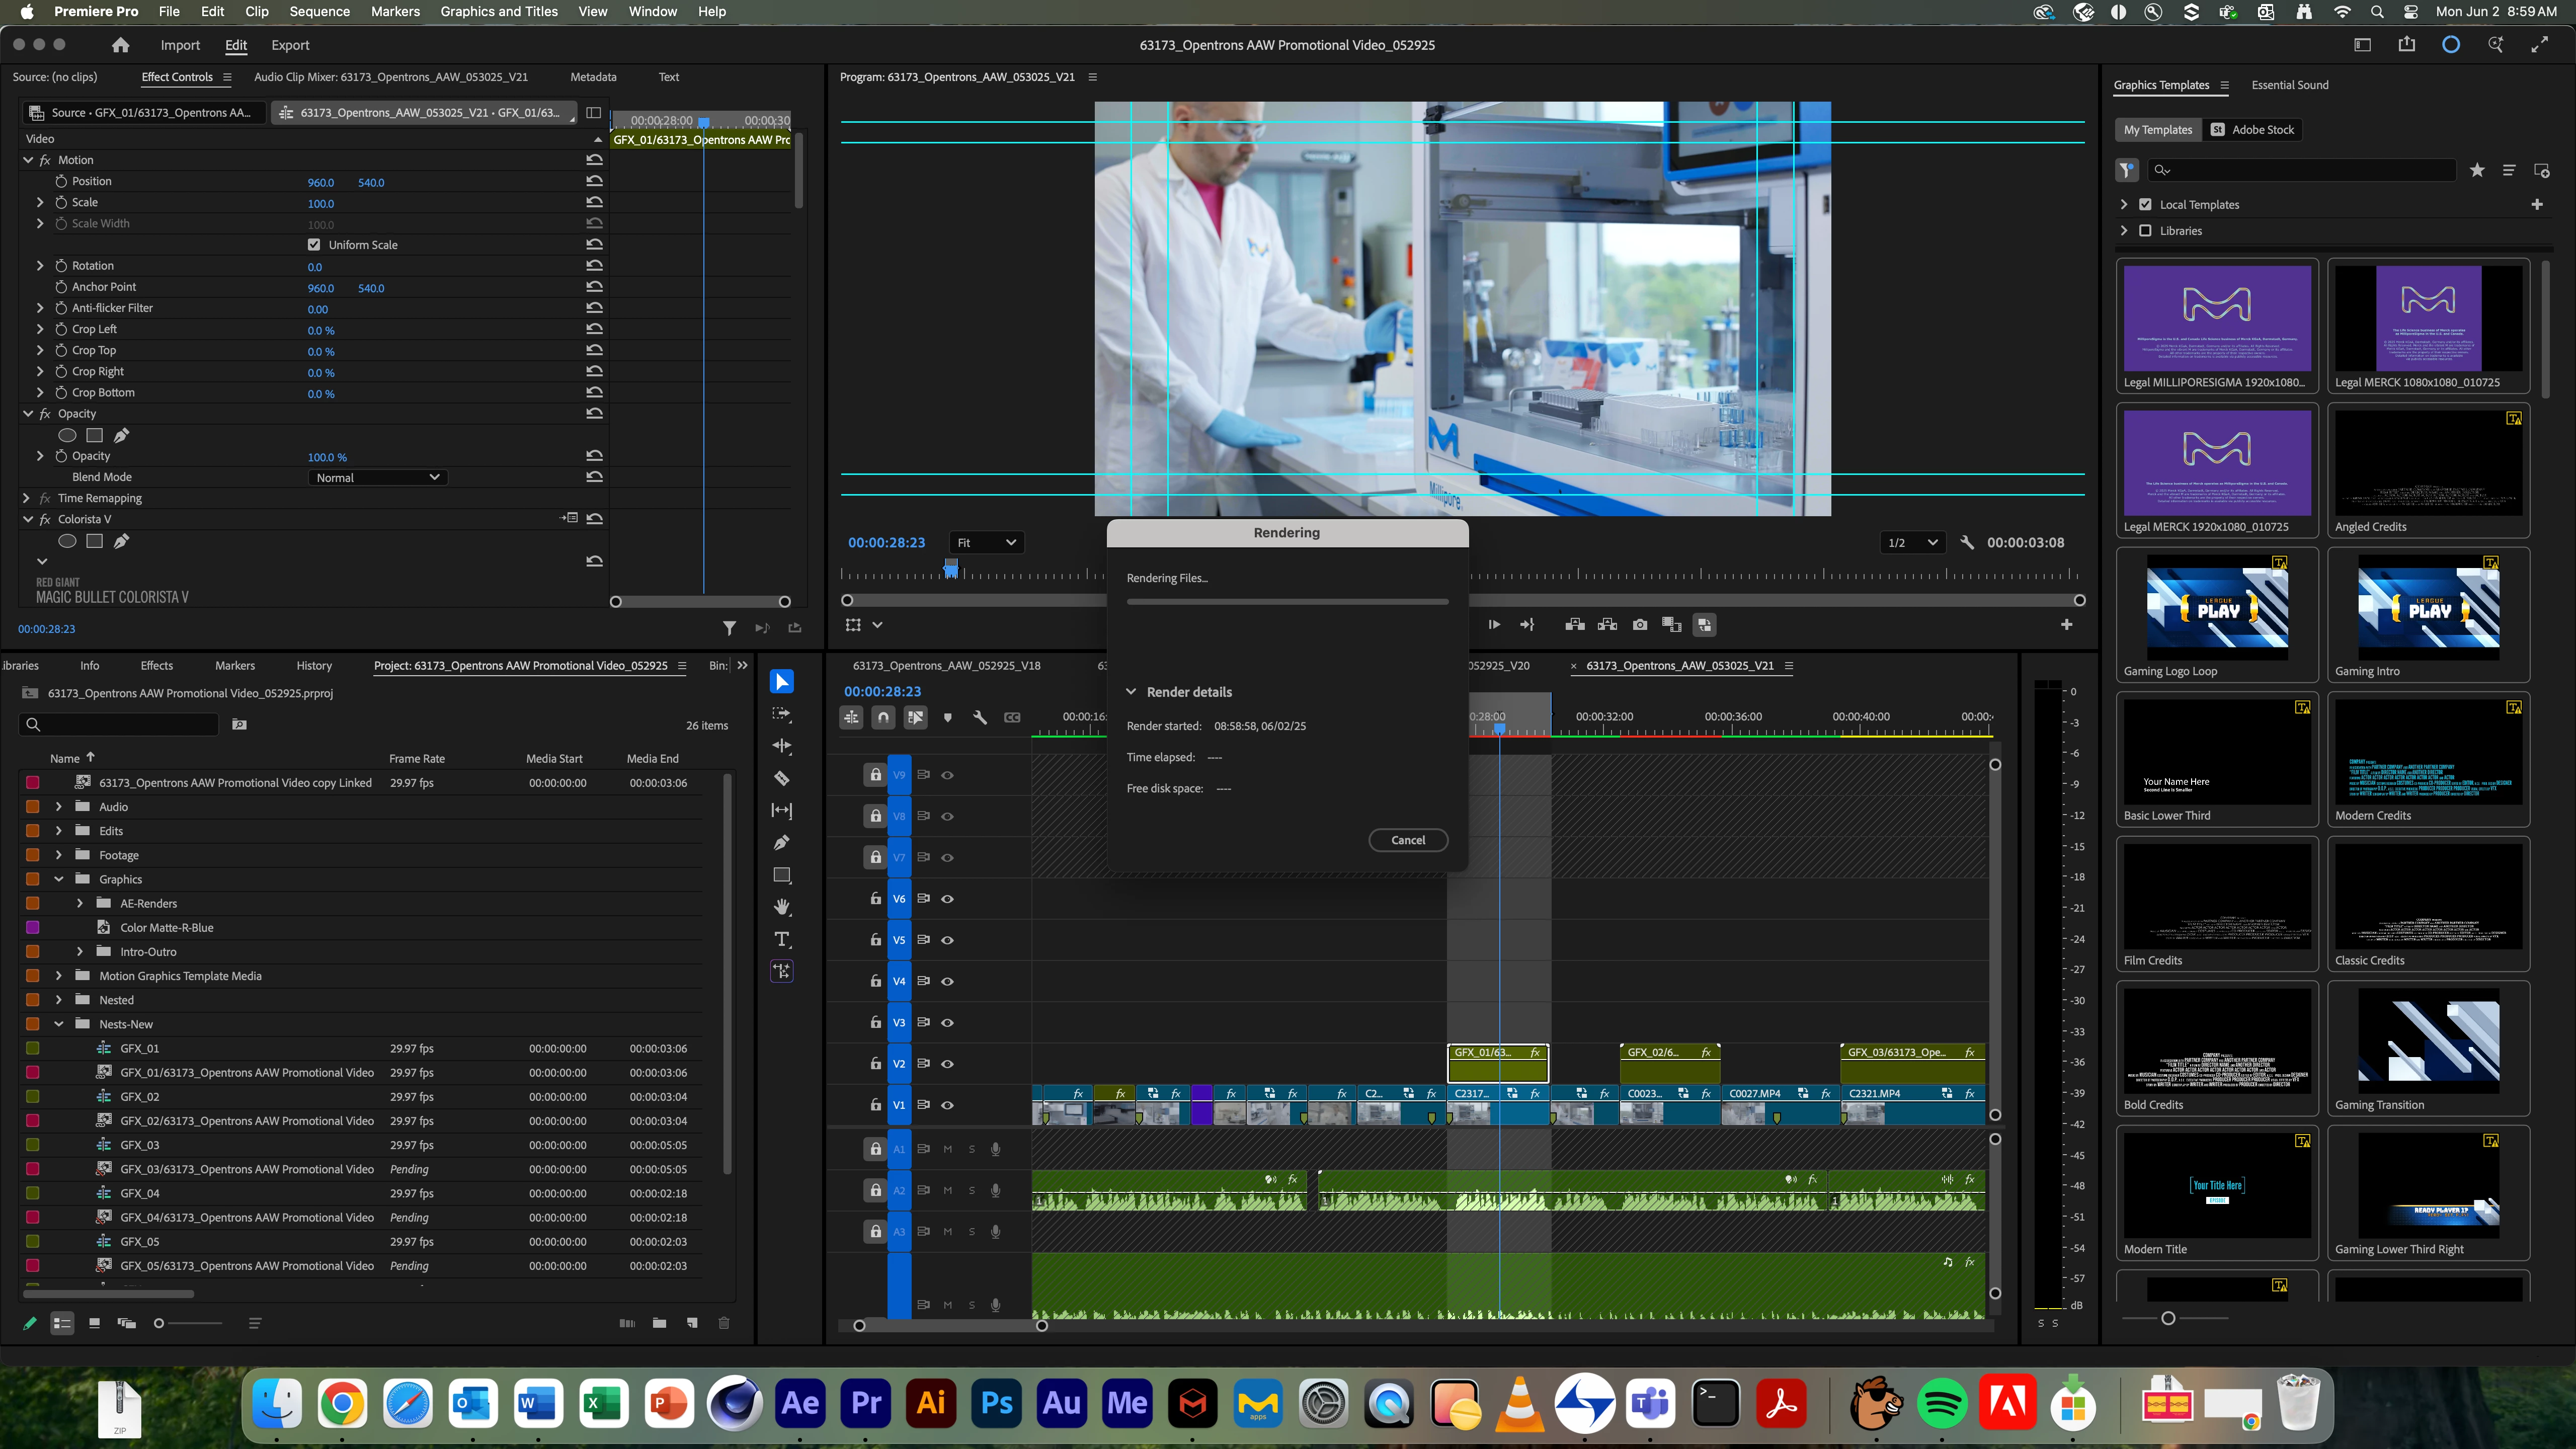Click the New Bin folder icon

pyautogui.click(x=659, y=1323)
